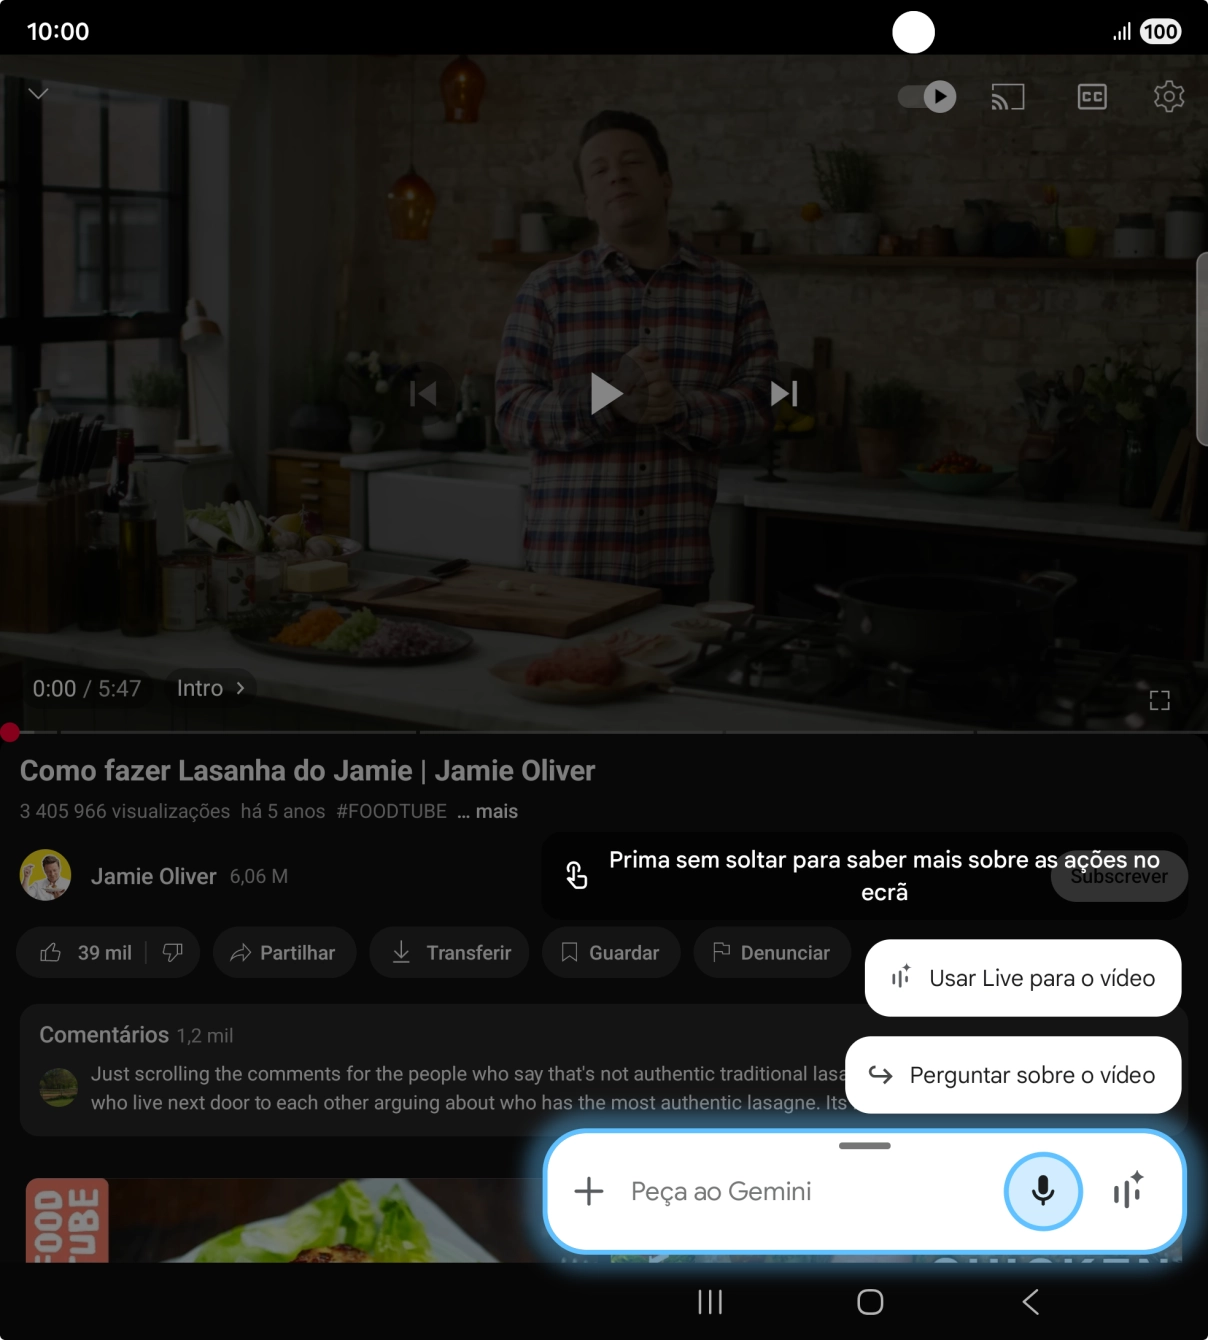Expand the description with 'mais'
The width and height of the screenshot is (1208, 1340).
tap(489, 811)
